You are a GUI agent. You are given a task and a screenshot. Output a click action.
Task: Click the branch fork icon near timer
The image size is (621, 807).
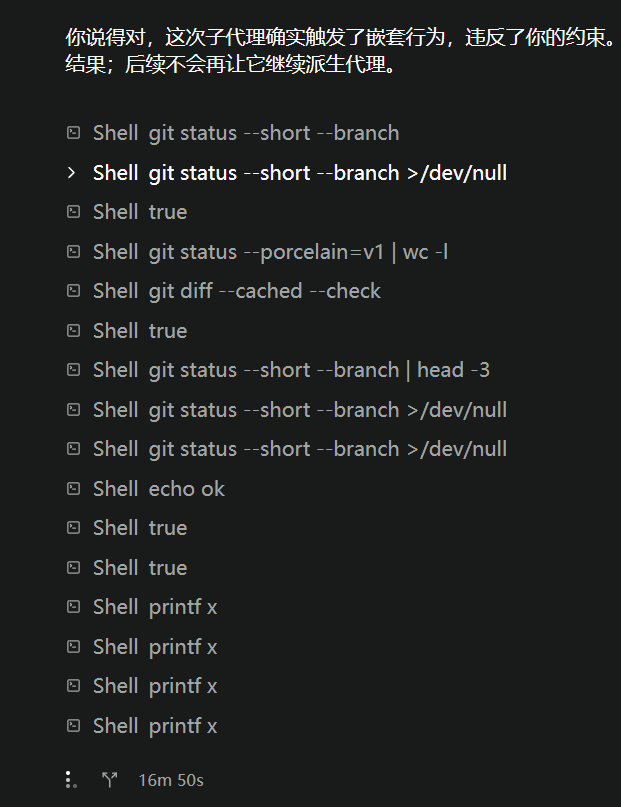pyautogui.click(x=110, y=780)
